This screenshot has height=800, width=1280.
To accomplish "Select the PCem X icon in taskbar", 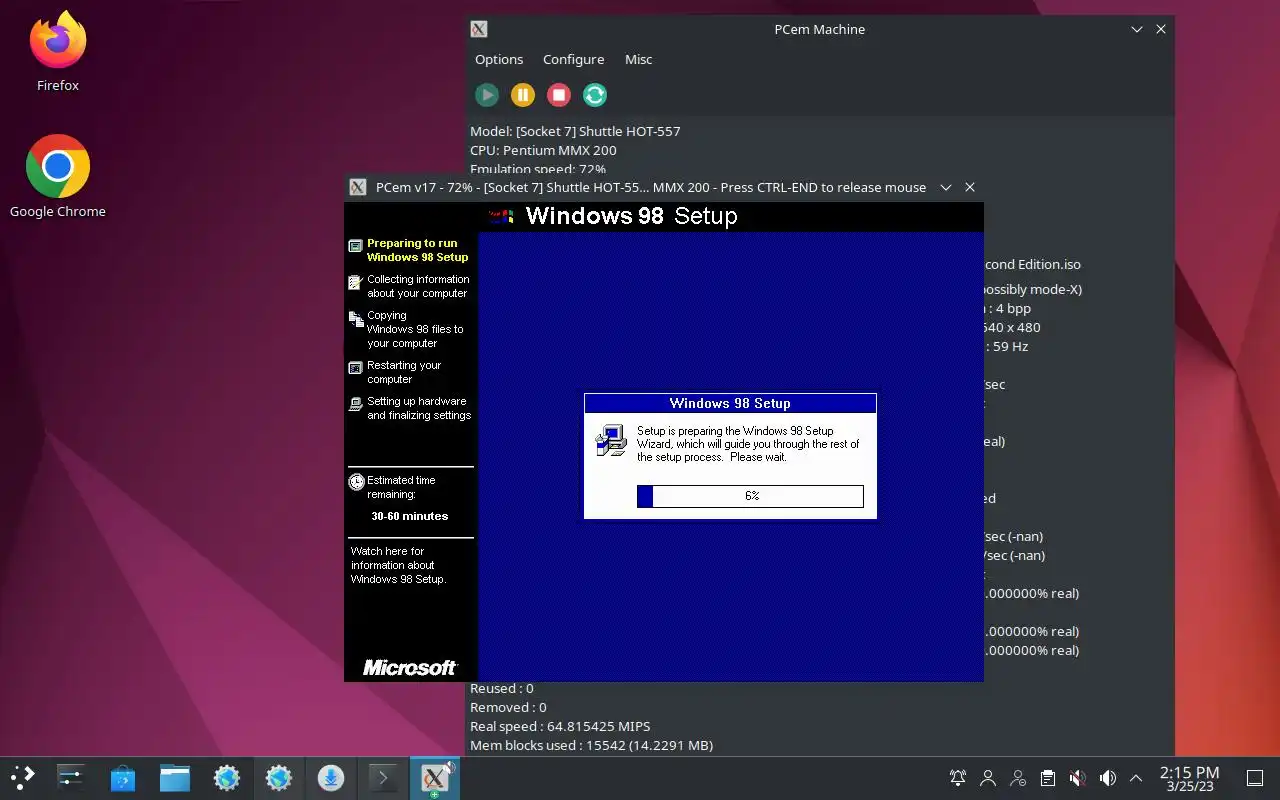I will pos(435,777).
